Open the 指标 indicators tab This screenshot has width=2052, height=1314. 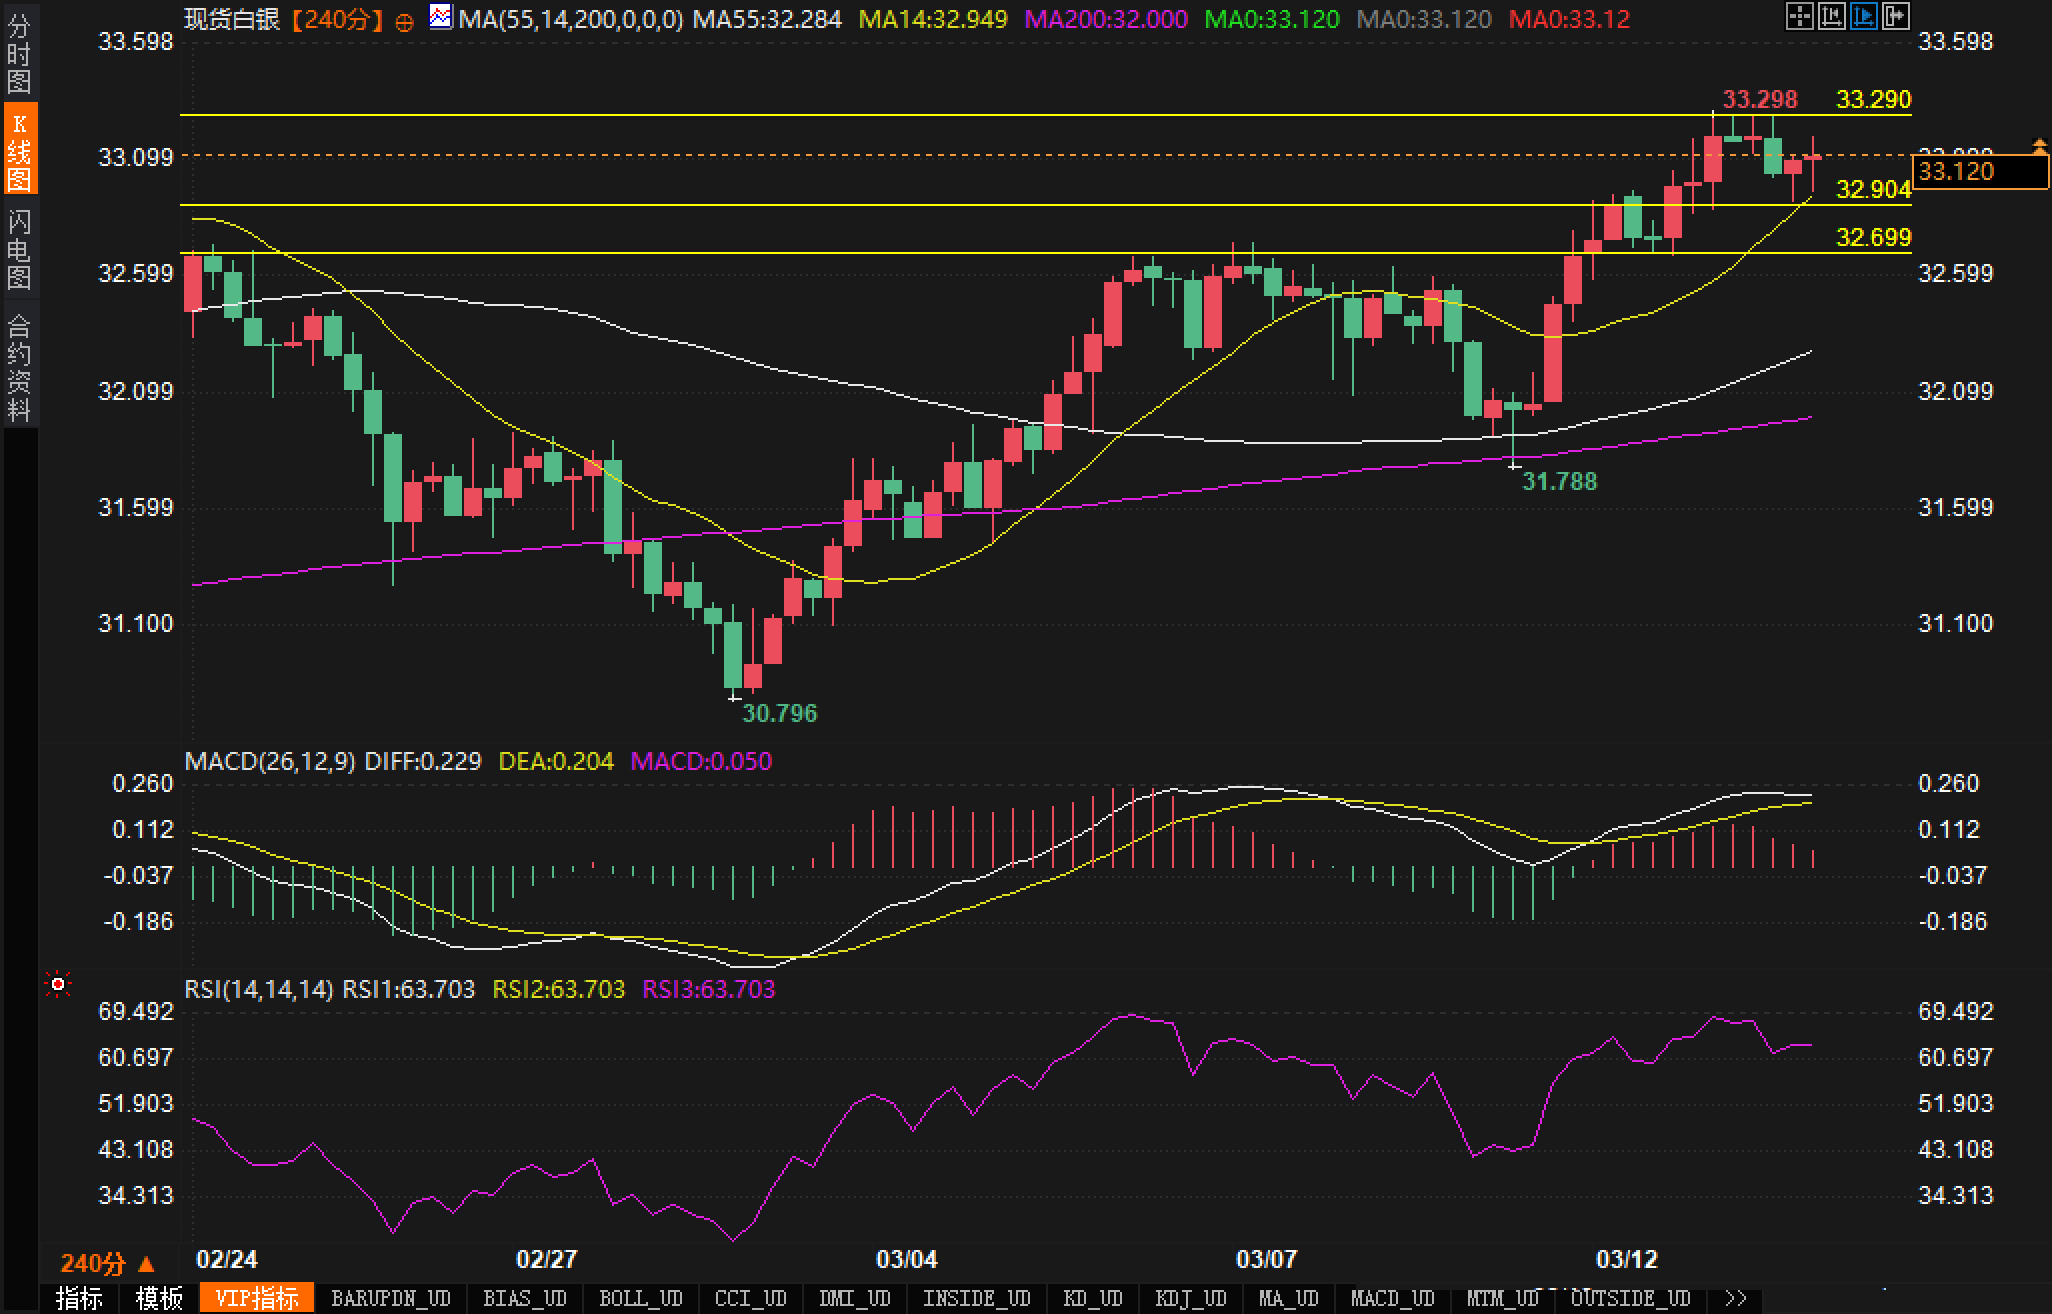(x=79, y=1298)
